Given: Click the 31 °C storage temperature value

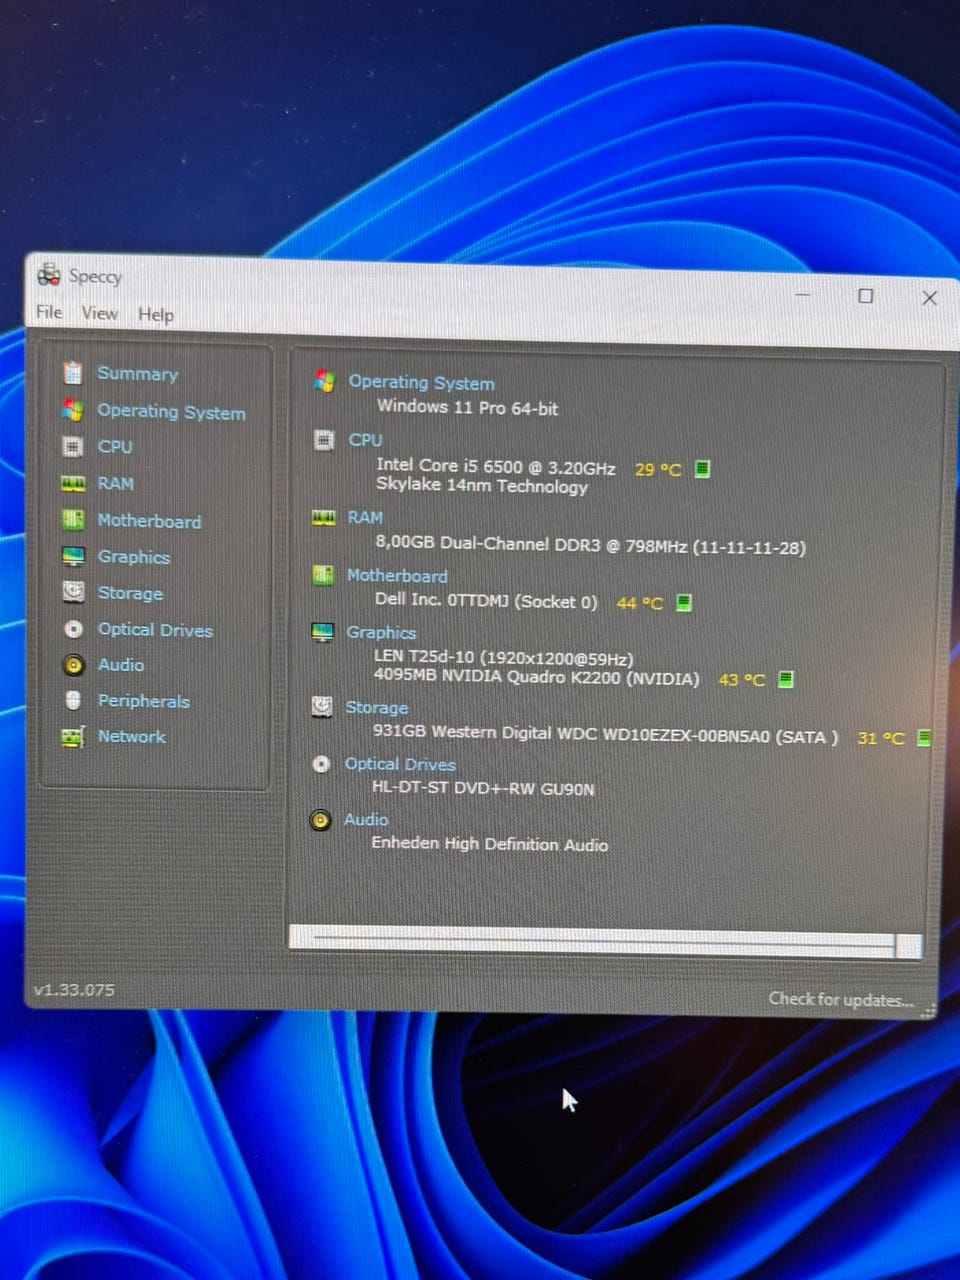Looking at the screenshot, I should pos(881,738).
